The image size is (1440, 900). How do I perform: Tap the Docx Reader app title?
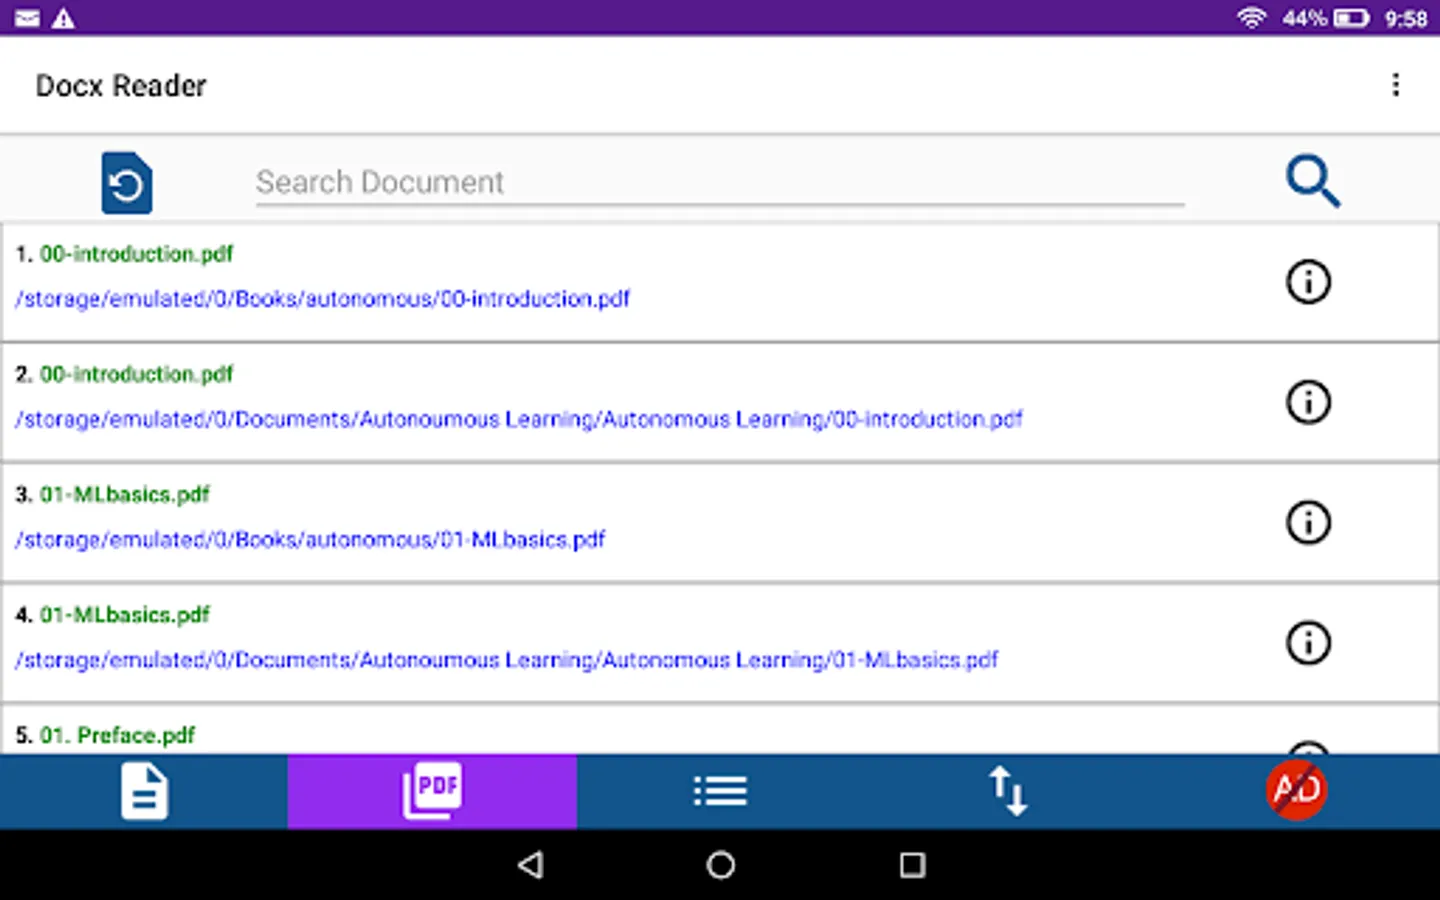click(x=121, y=86)
